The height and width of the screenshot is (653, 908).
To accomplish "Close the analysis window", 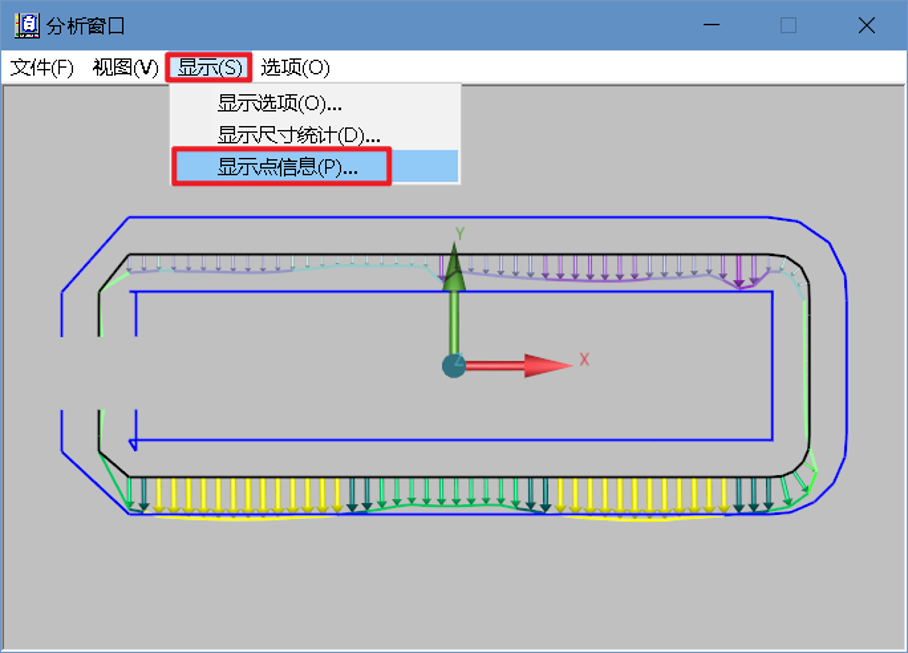I will tap(866, 26).
